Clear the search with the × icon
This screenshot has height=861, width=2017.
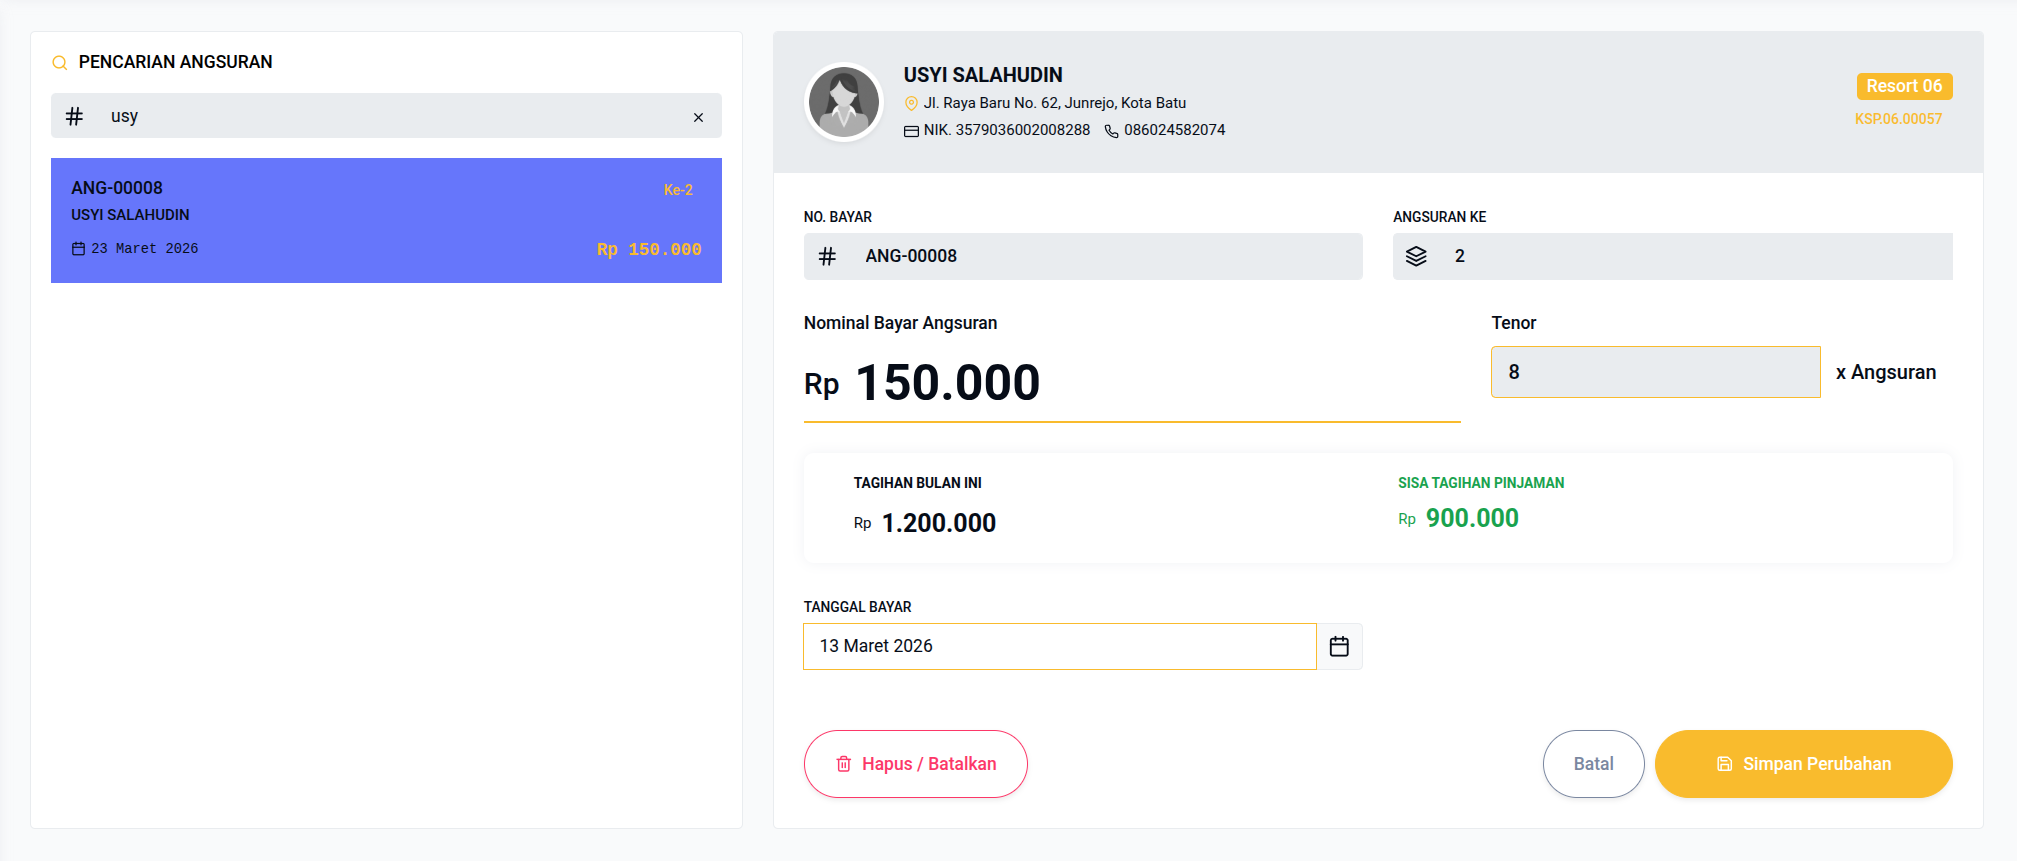click(x=699, y=118)
